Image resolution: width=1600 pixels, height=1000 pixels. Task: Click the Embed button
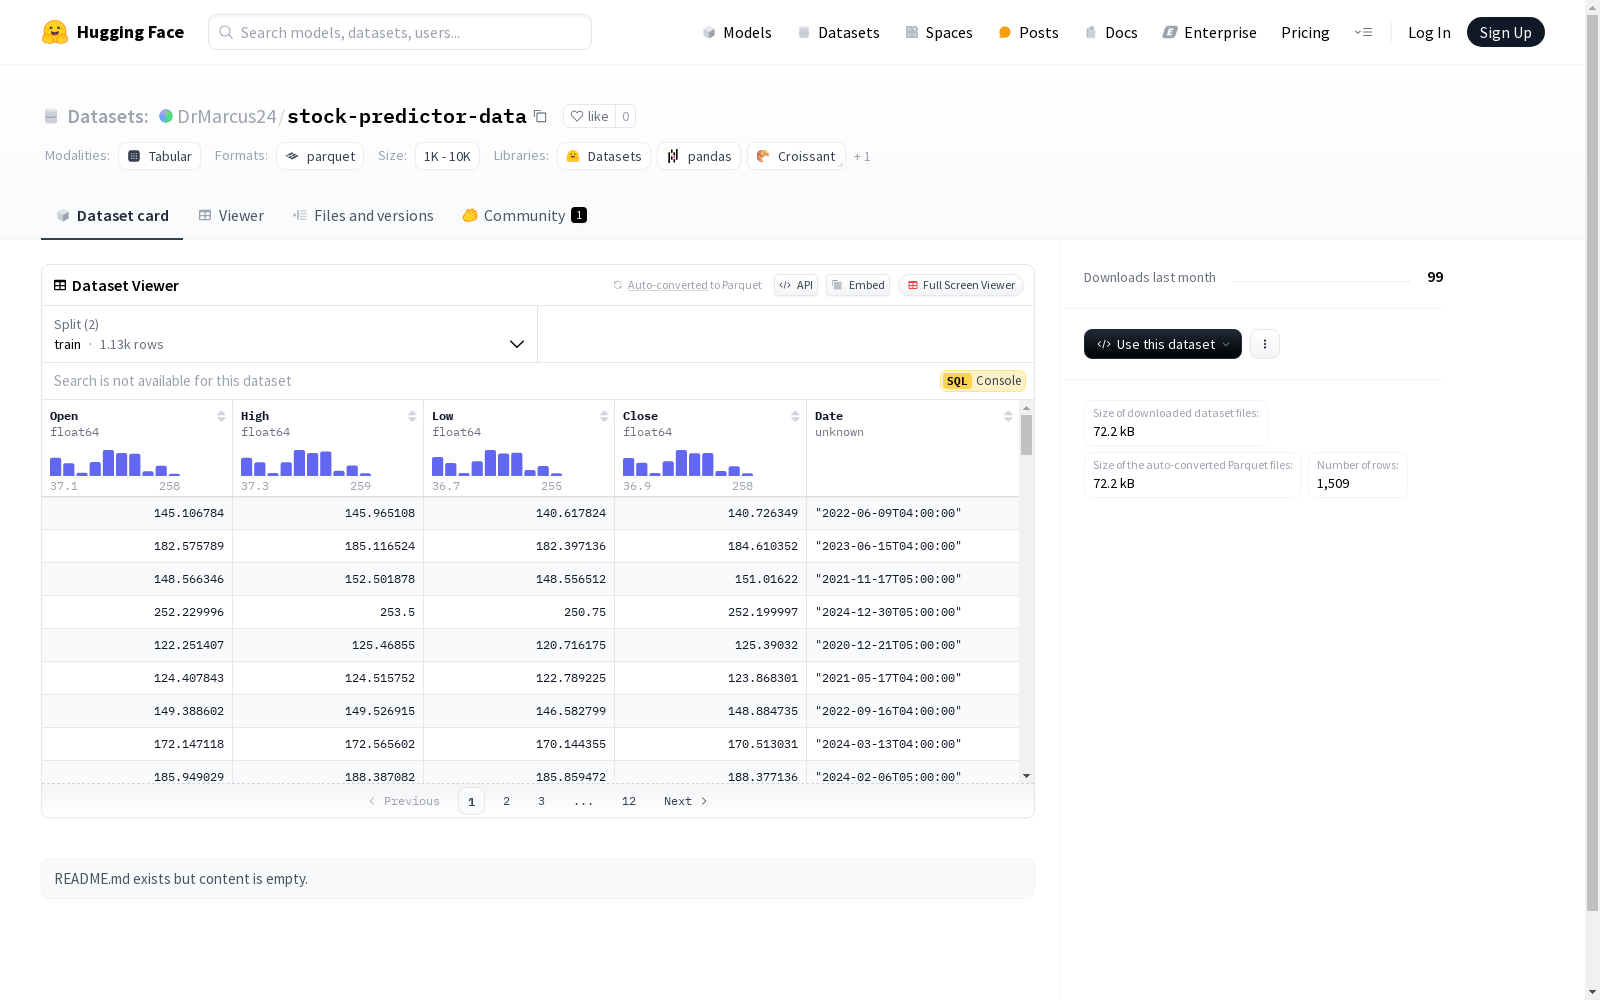pyautogui.click(x=858, y=285)
